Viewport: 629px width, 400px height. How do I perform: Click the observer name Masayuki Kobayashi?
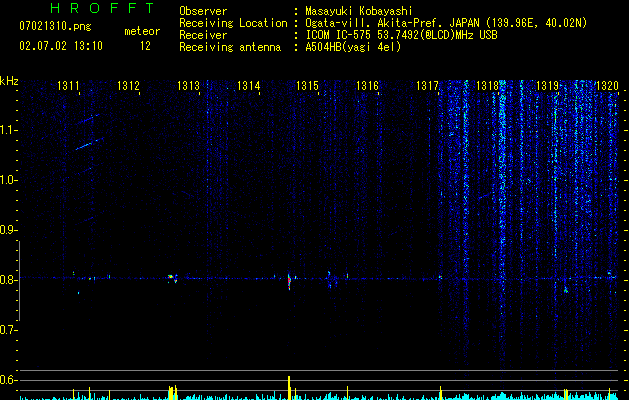tap(359, 11)
